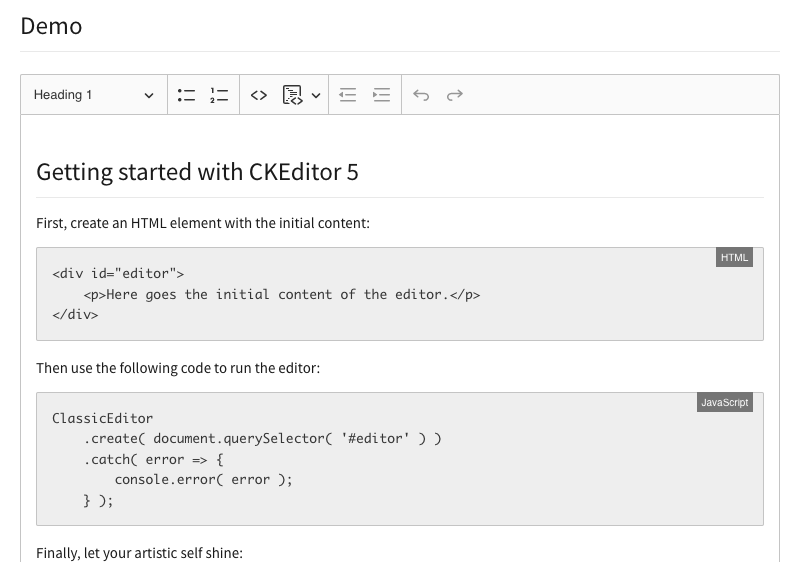Screen dimensions: 803x562
Task: Redo the last change
Action: tap(455, 95)
